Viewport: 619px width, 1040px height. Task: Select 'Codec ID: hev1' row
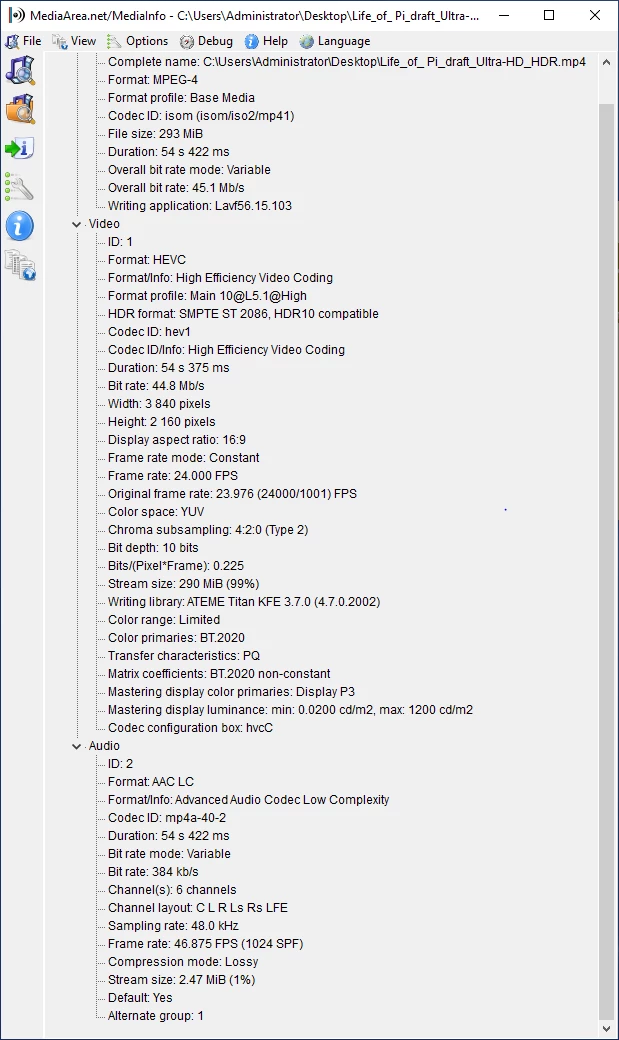pyautogui.click(x=149, y=332)
